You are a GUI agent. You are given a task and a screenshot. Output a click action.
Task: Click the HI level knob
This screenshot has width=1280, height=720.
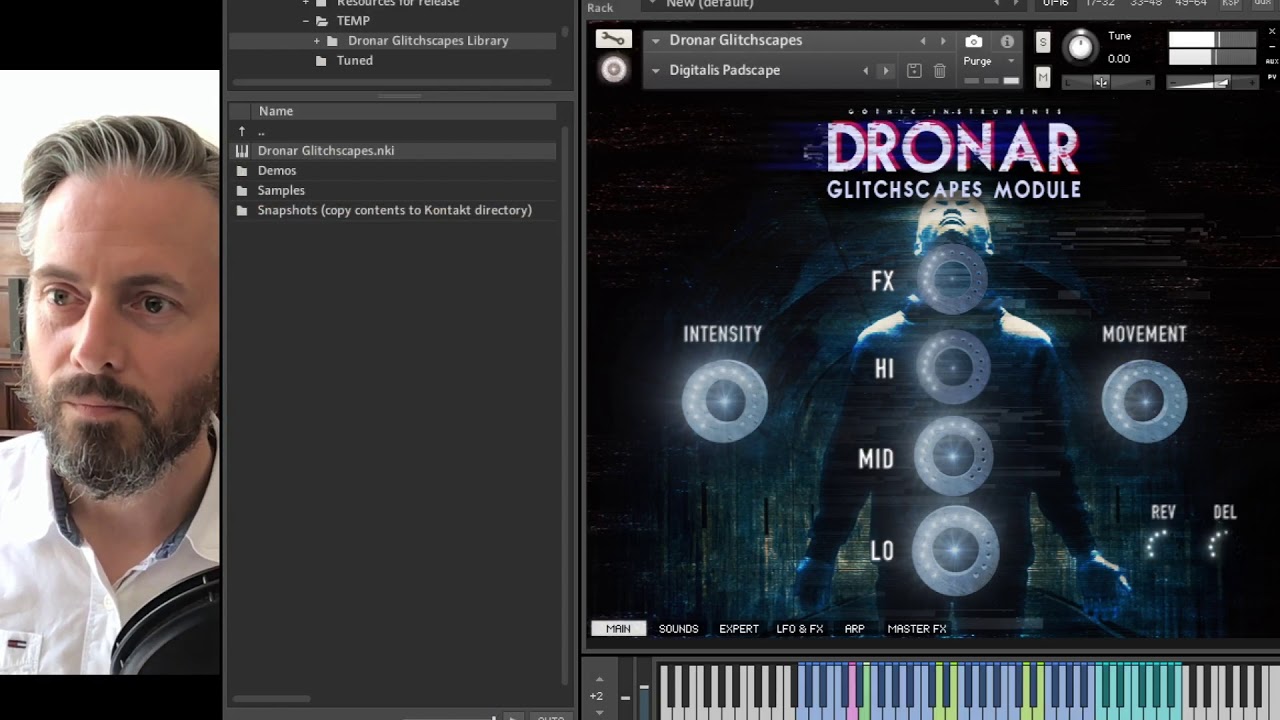(953, 368)
